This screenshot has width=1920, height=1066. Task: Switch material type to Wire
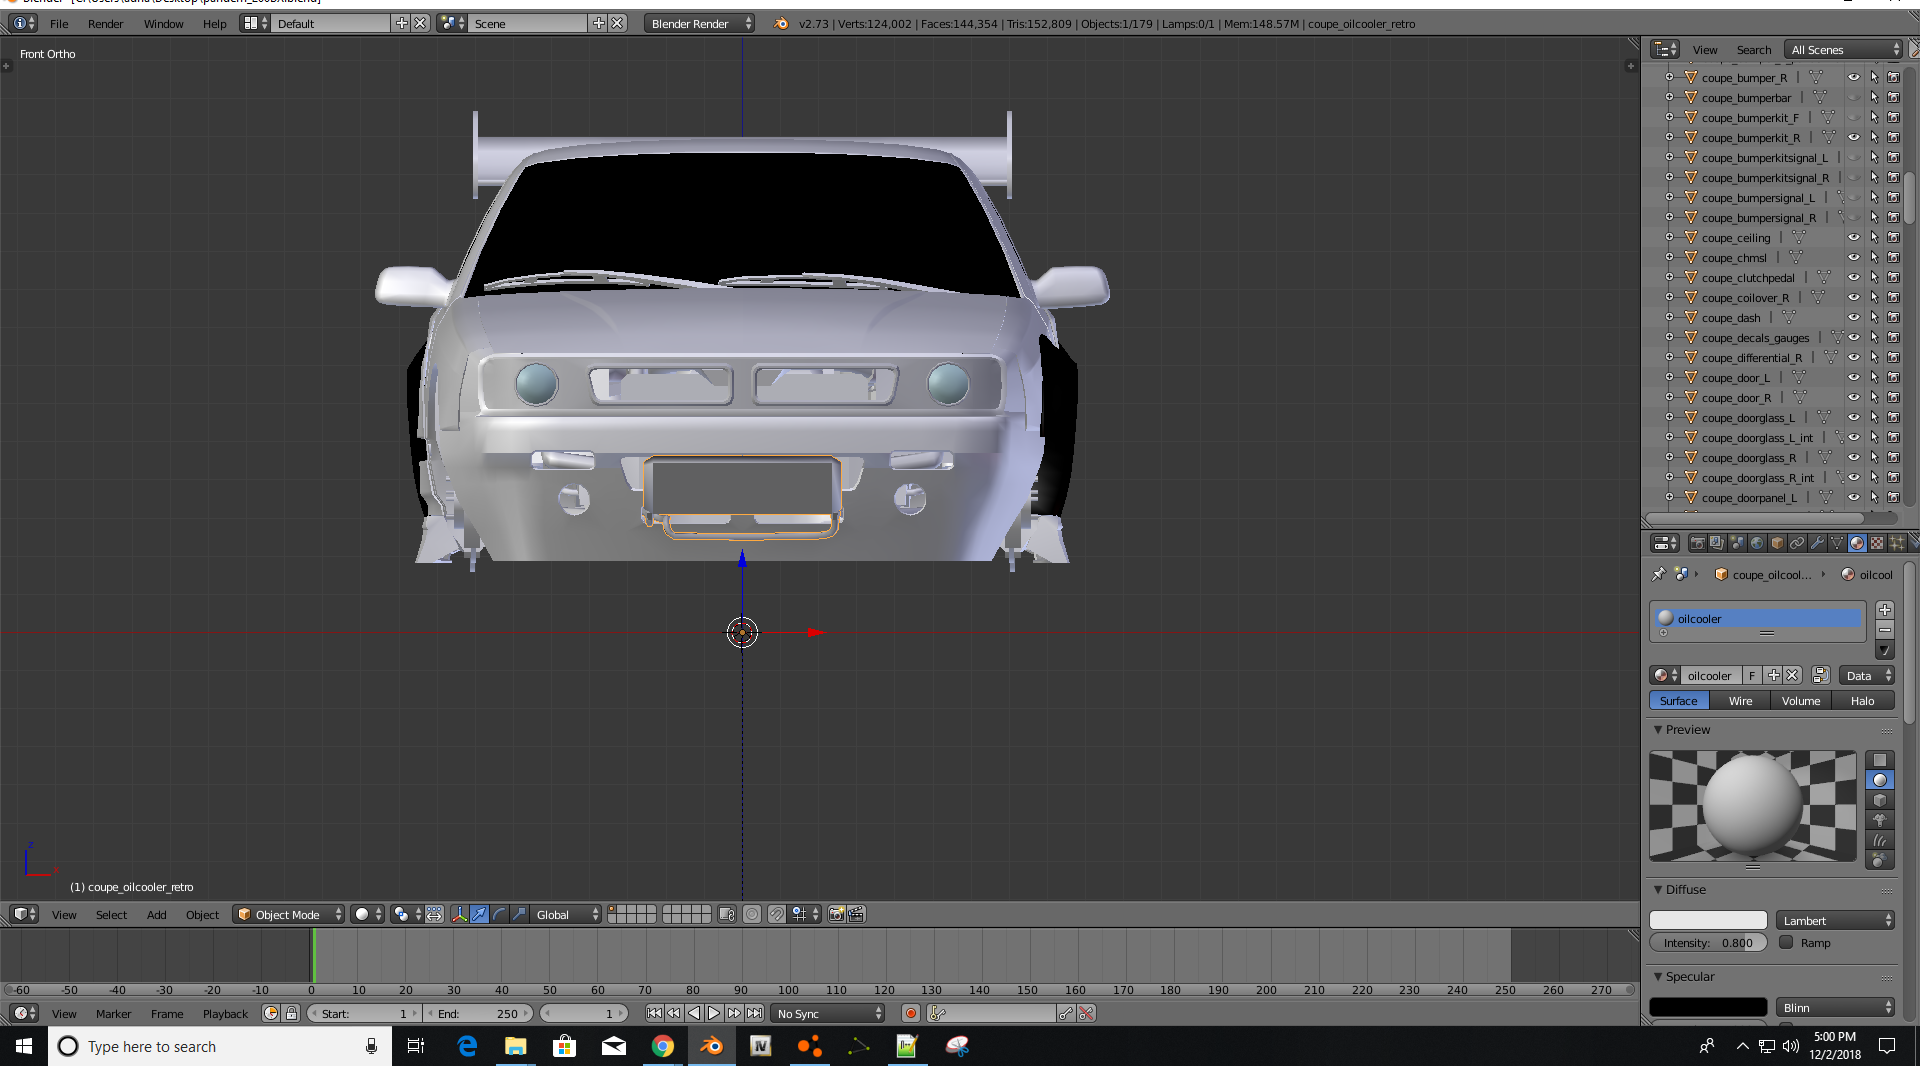click(1740, 701)
